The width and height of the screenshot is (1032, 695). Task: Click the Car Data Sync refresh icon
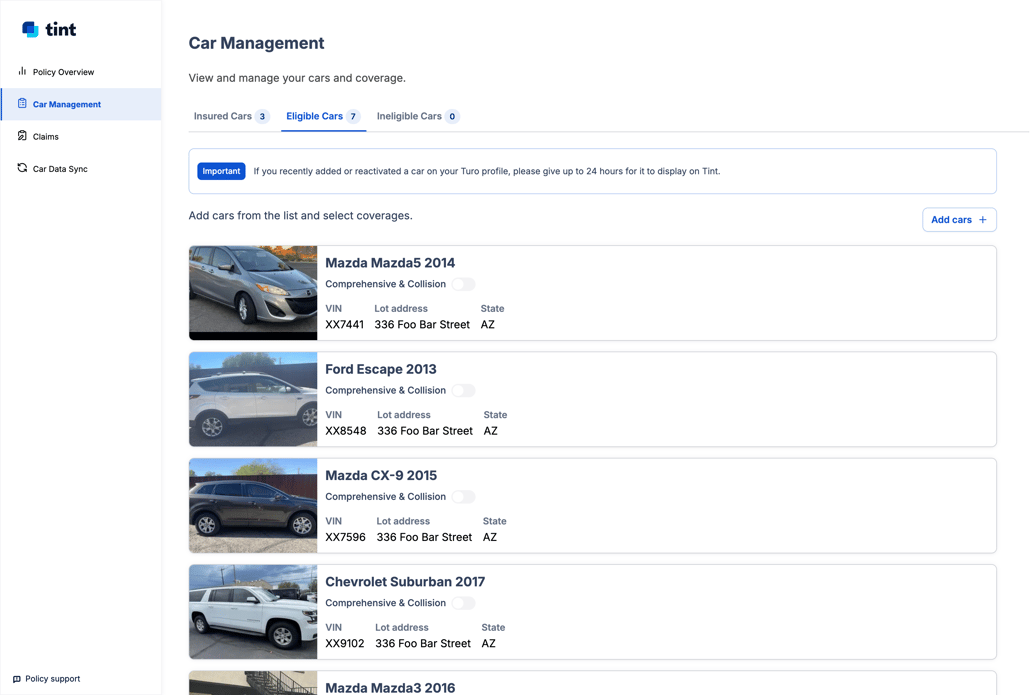coord(22,169)
